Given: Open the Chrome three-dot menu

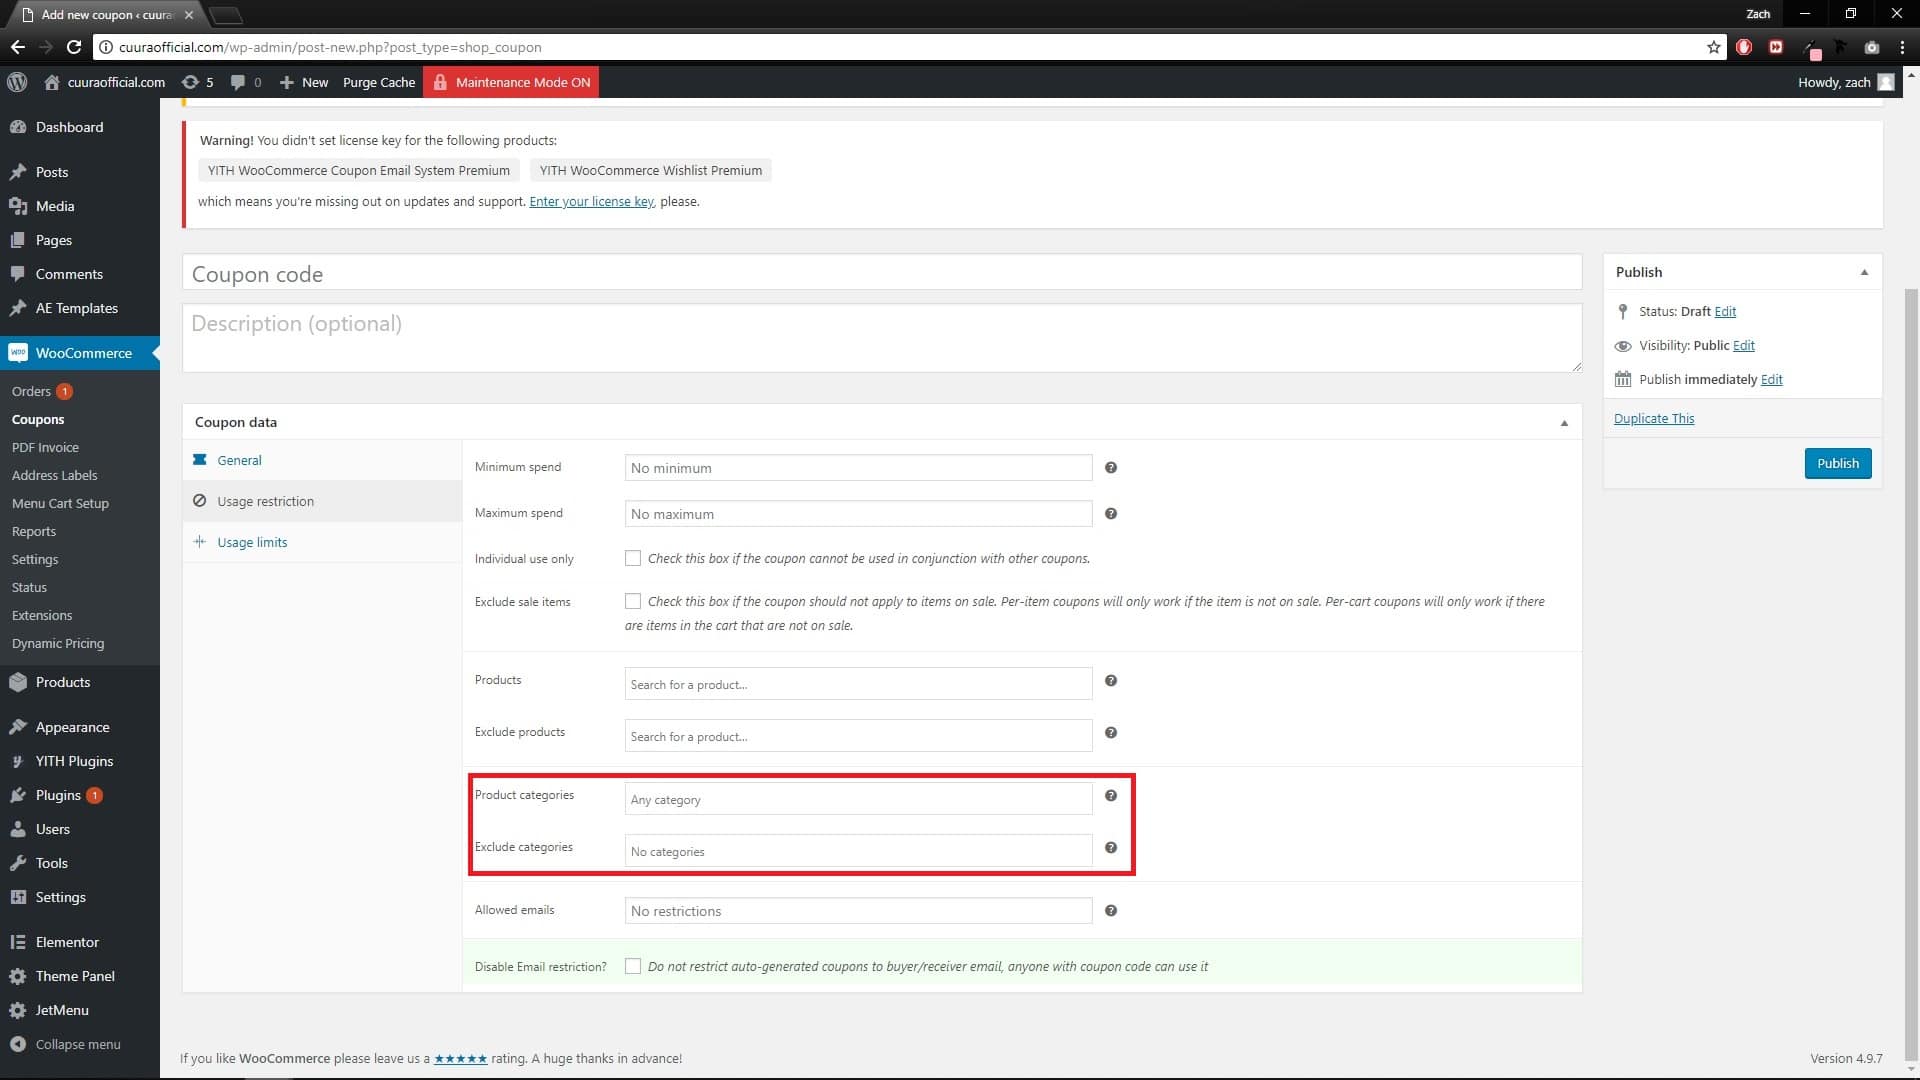Looking at the screenshot, I should pos(1902,47).
